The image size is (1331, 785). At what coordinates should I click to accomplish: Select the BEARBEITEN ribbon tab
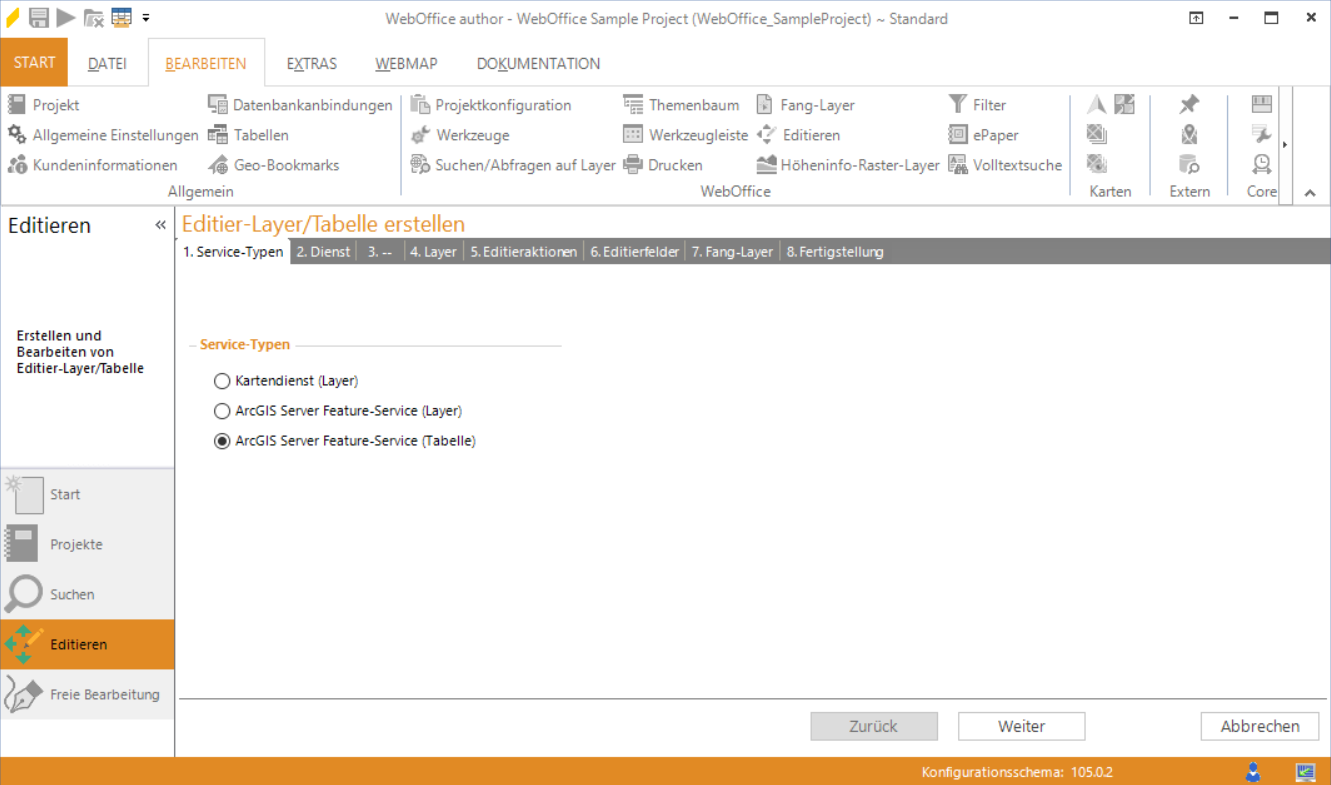pos(206,64)
